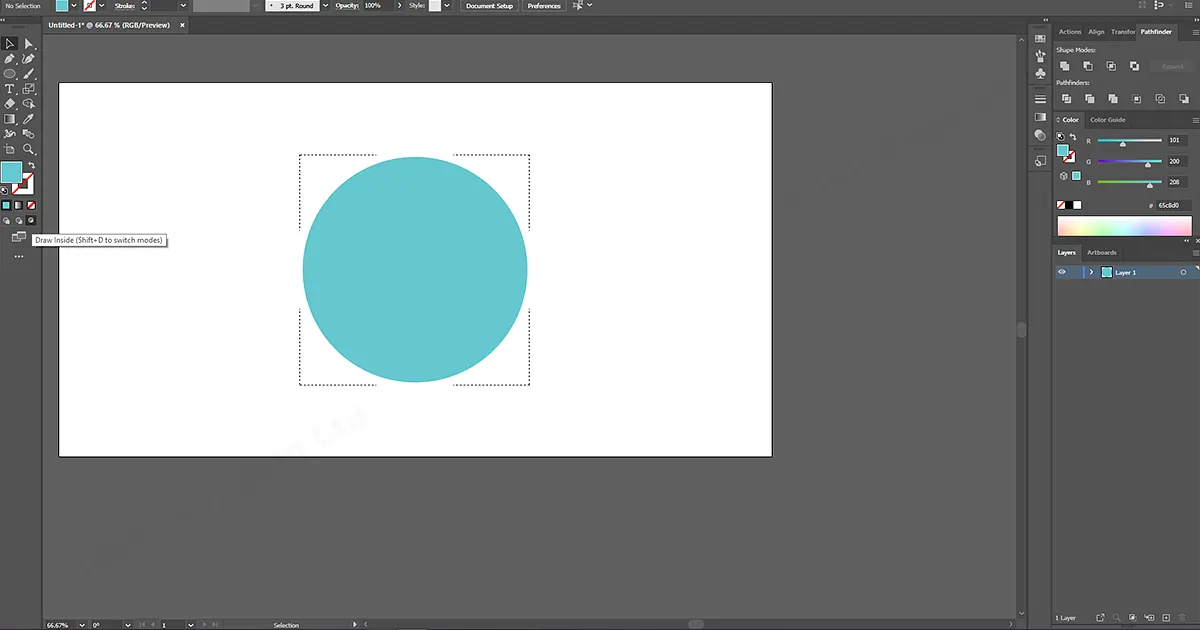Activate the Zoom tool
Screen dimensions: 1200x630
(28, 149)
